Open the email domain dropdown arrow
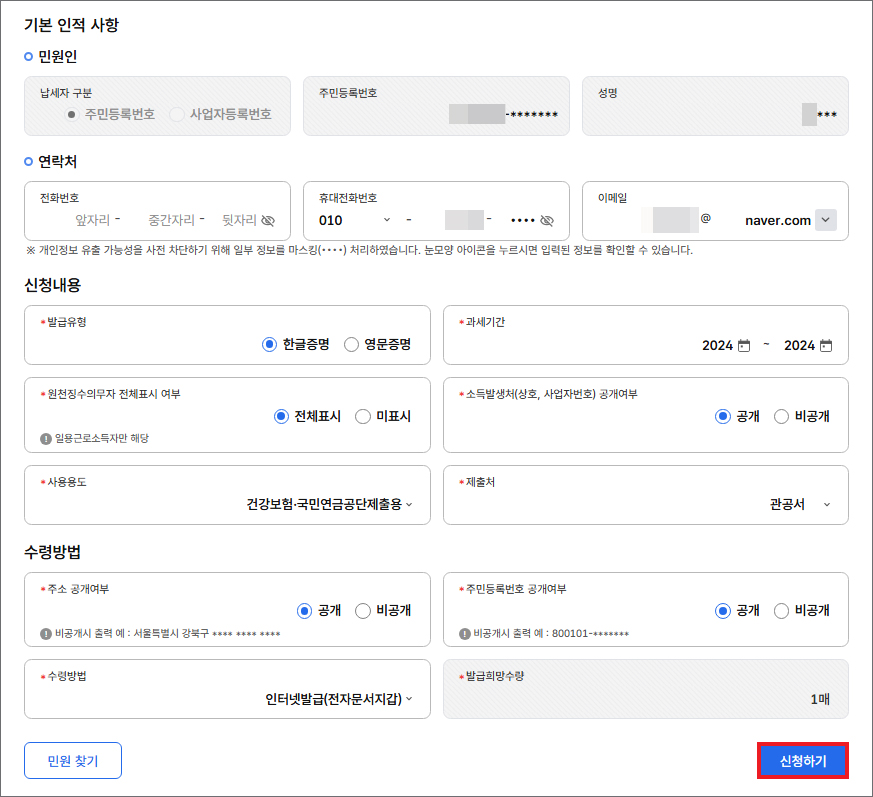Viewport: 873px width, 797px height. click(x=825, y=220)
